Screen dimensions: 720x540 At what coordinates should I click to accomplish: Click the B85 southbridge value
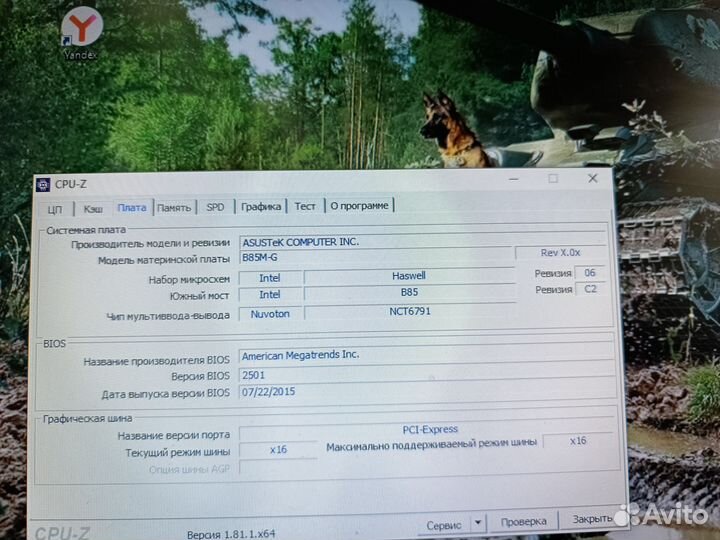pos(409,292)
